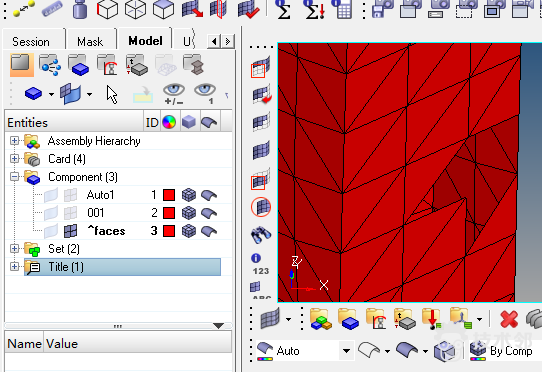Expand the Card (4) folder
The width and height of the screenshot is (542, 372).
point(14,159)
